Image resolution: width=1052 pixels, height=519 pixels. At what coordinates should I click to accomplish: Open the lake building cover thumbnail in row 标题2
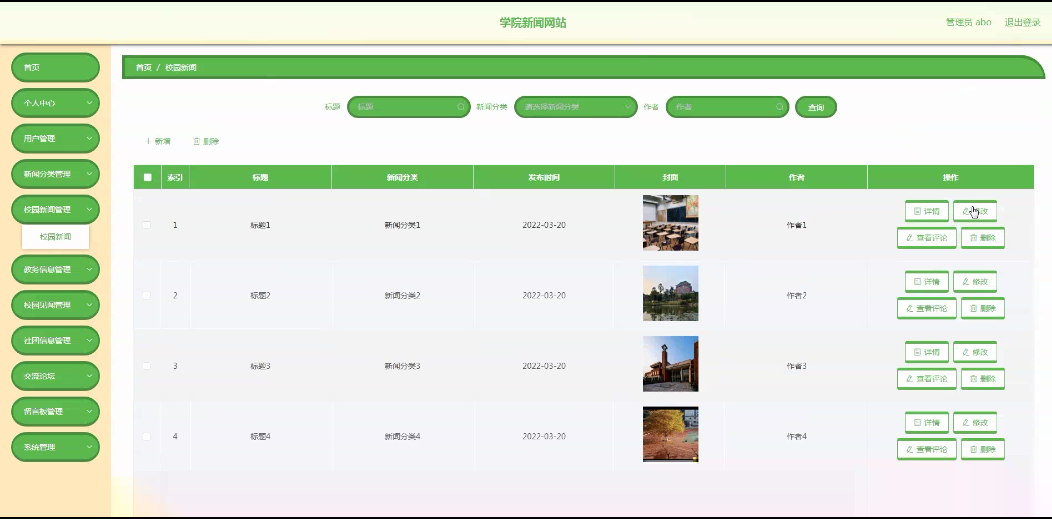(670, 293)
